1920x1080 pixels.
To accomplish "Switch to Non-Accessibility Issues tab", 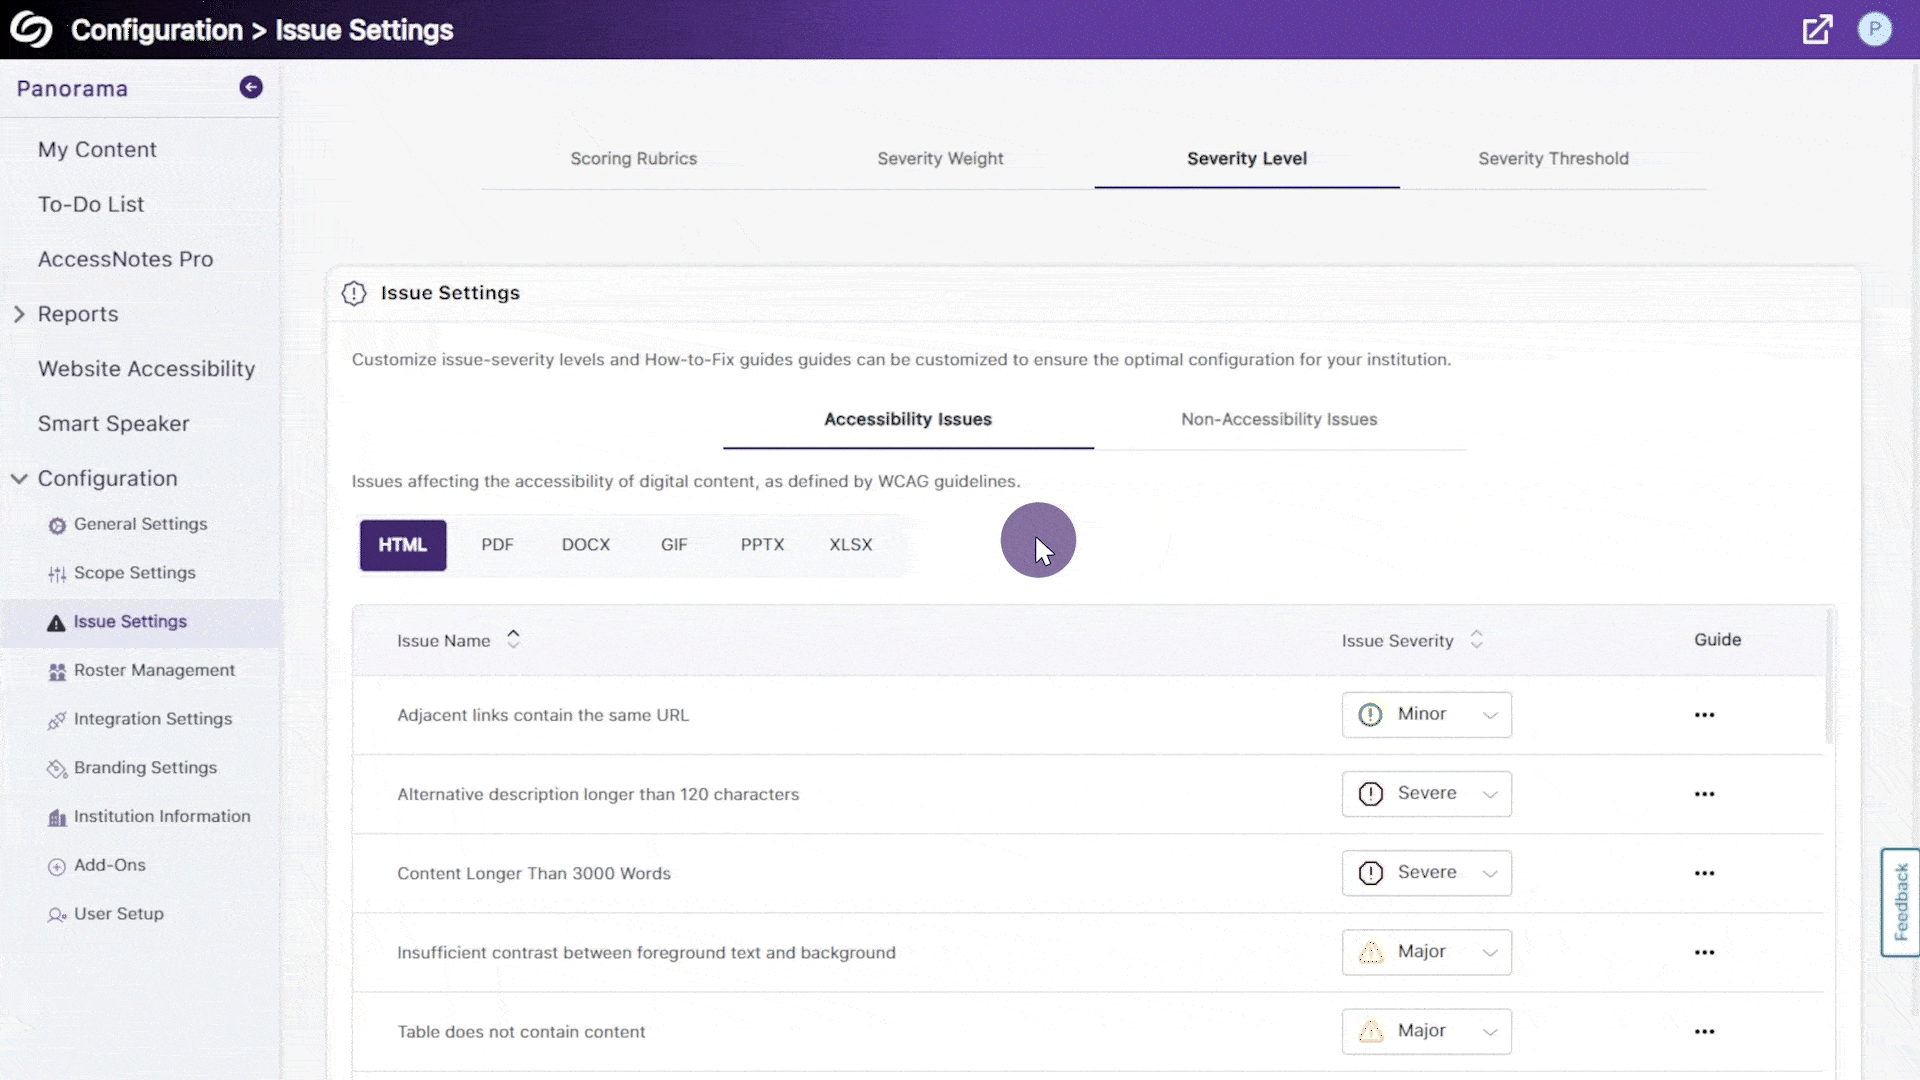I will click(x=1278, y=420).
